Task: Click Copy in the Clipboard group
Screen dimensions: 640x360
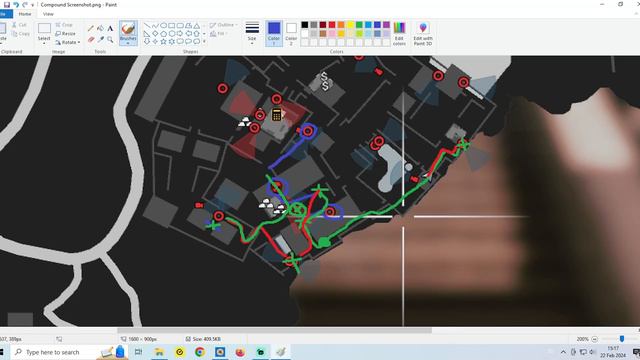Action: click(20, 34)
